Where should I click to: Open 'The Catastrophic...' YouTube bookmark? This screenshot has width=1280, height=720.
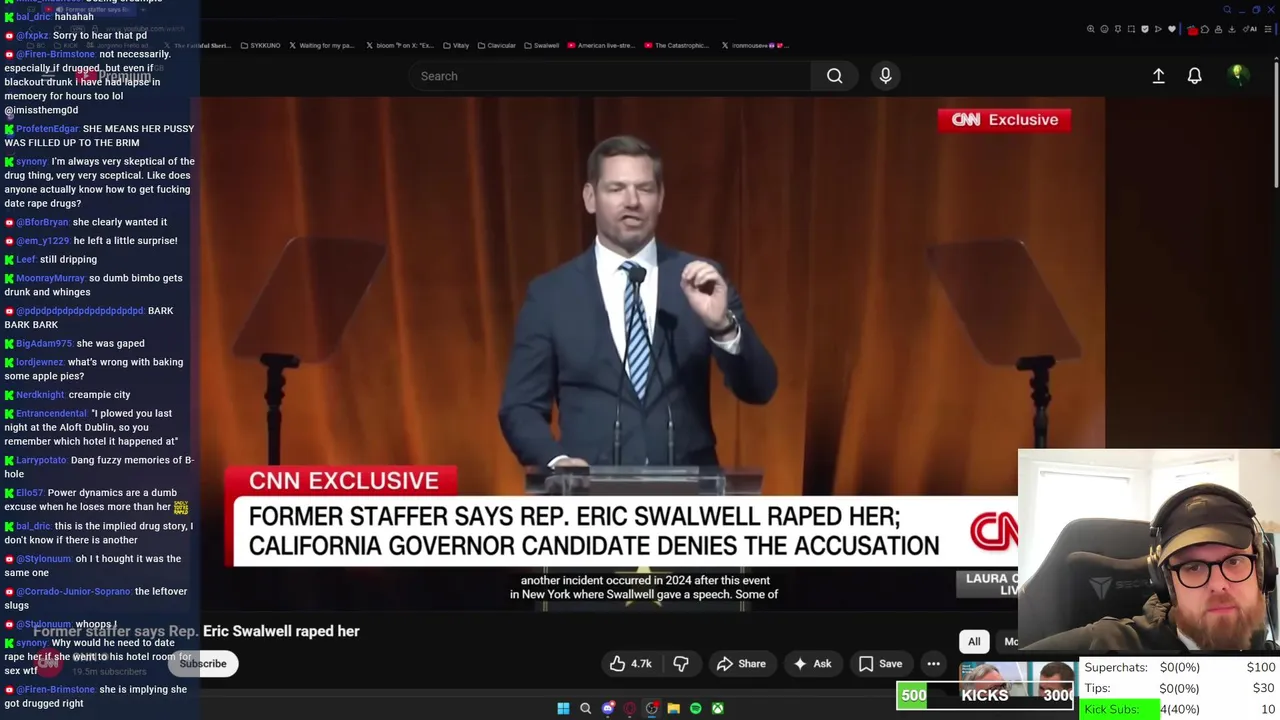pyautogui.click(x=677, y=45)
